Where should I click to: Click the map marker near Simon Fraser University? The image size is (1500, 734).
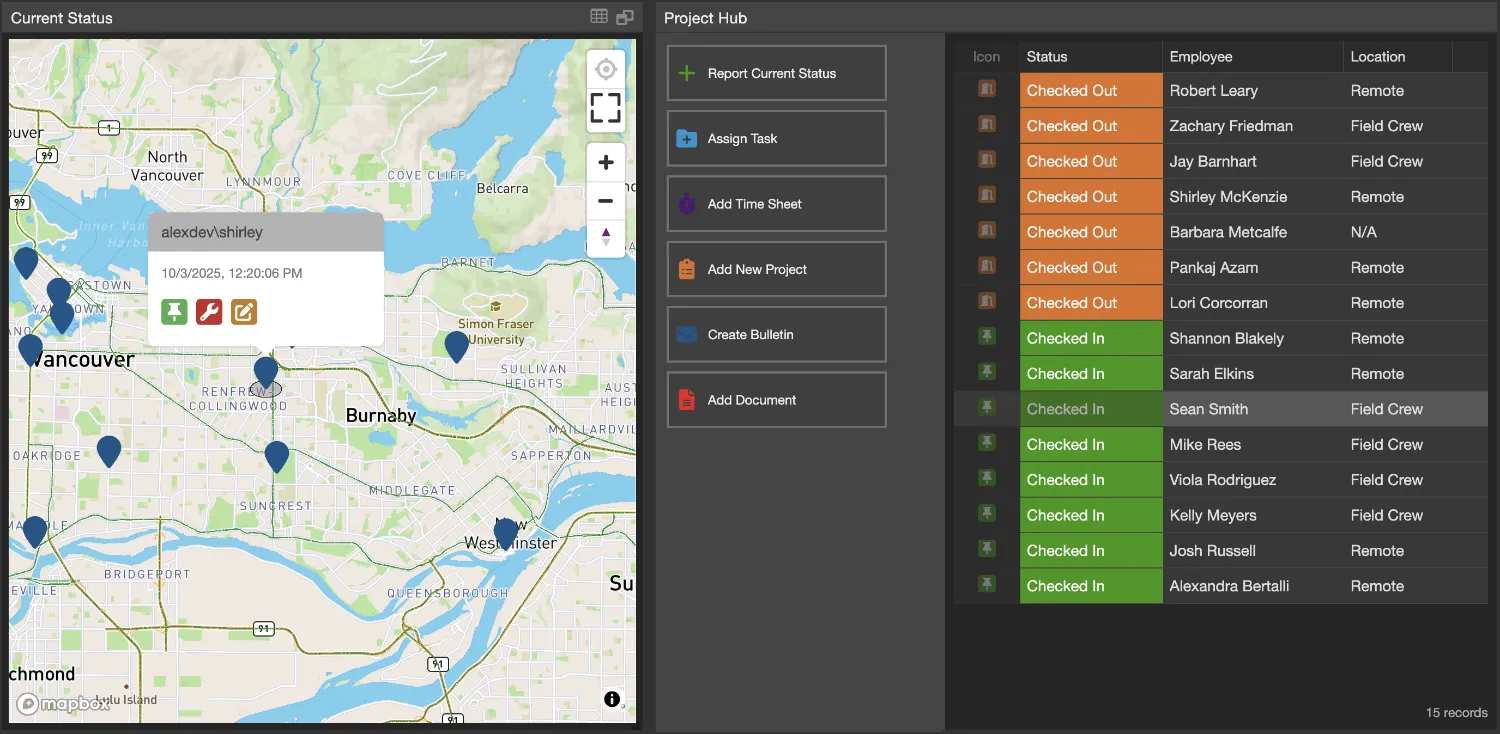pyautogui.click(x=456, y=346)
